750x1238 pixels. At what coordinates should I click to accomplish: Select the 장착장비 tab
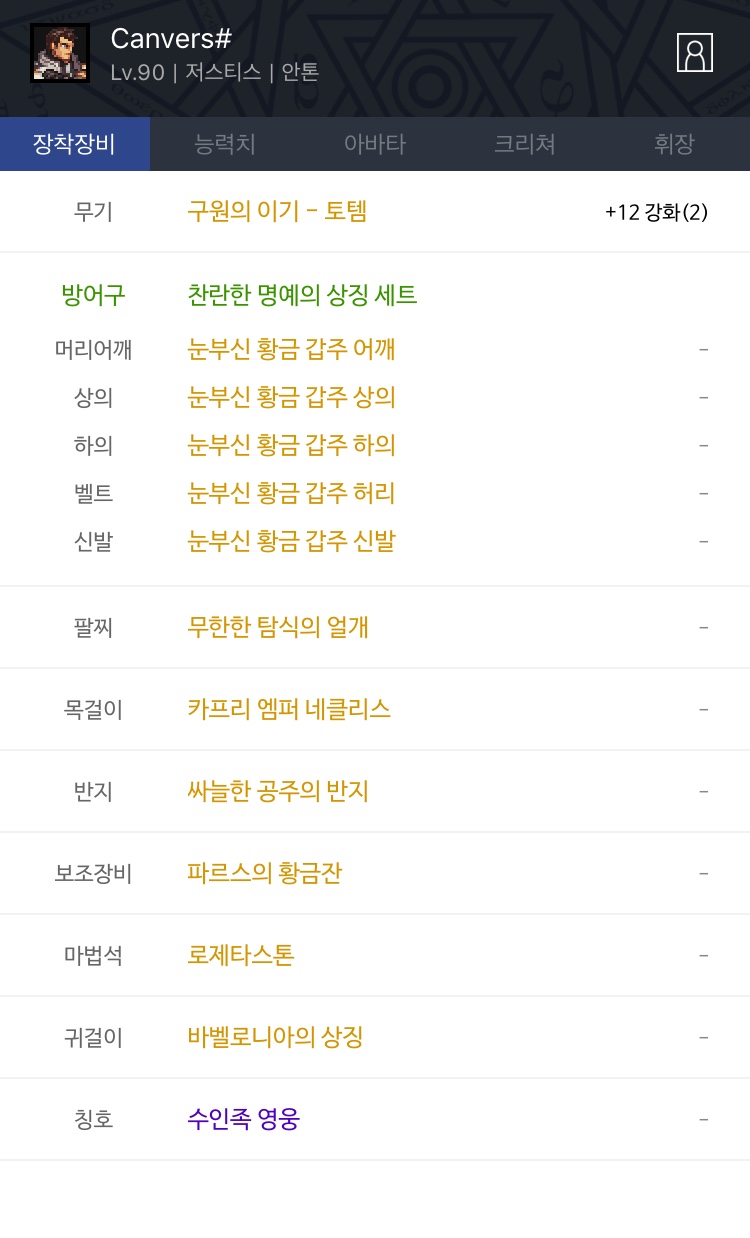tap(75, 144)
